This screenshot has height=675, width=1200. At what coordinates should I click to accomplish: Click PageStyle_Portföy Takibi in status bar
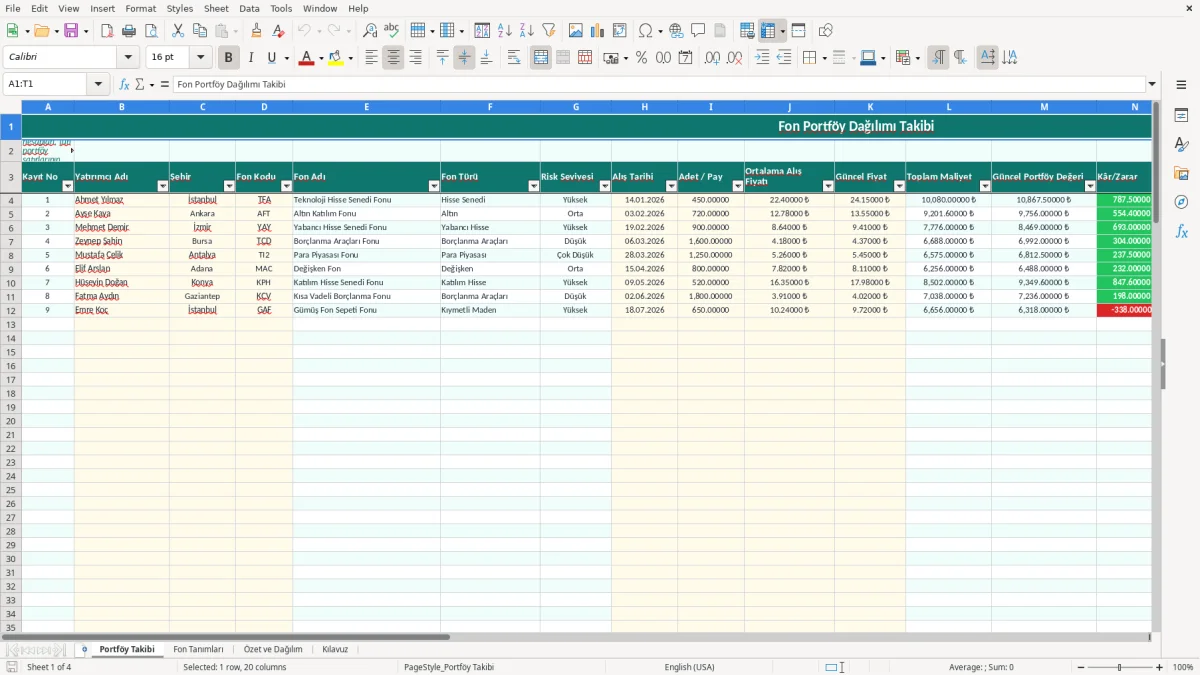[x=449, y=667]
